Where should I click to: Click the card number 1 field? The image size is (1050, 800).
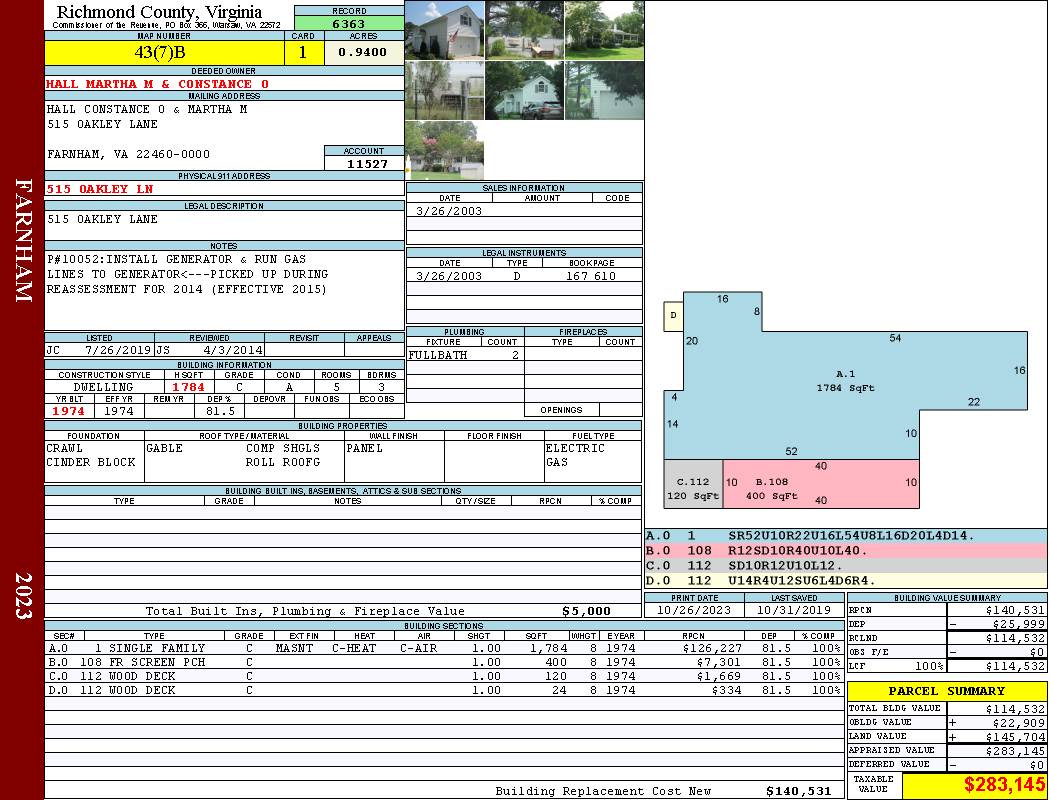pyautogui.click(x=303, y=52)
